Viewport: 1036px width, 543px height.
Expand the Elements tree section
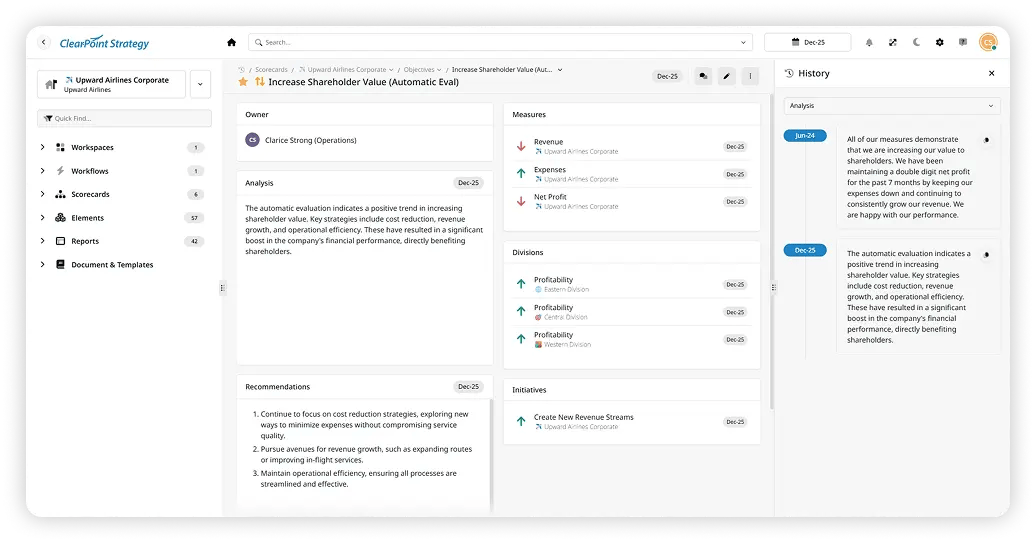click(42, 217)
